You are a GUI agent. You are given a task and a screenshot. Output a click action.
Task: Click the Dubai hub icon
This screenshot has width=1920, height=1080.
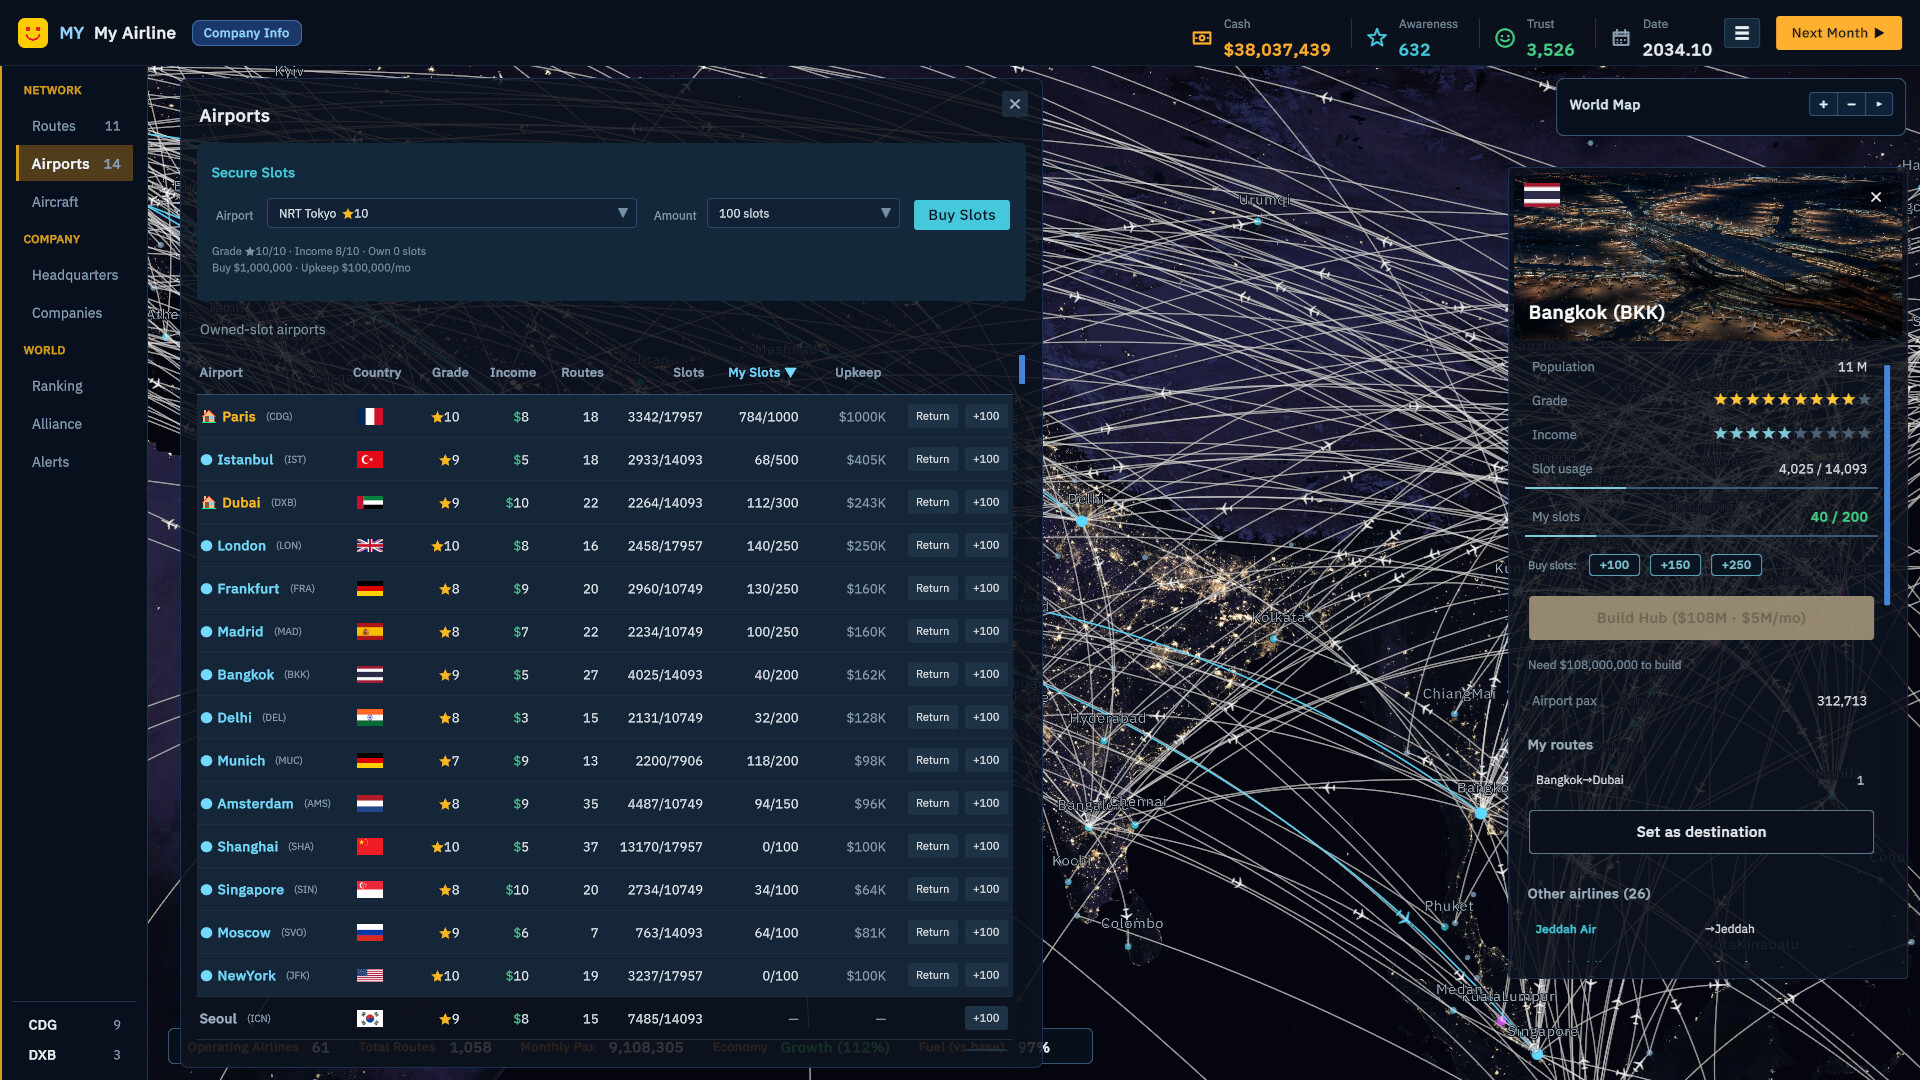click(208, 502)
